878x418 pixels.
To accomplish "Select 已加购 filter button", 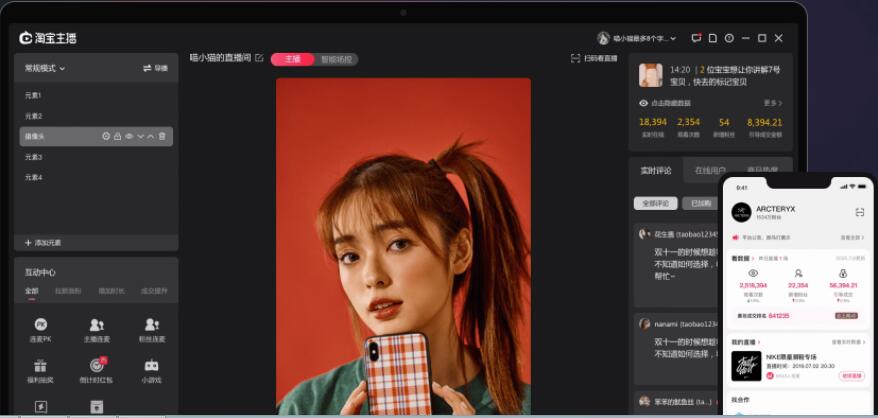I will point(700,203).
